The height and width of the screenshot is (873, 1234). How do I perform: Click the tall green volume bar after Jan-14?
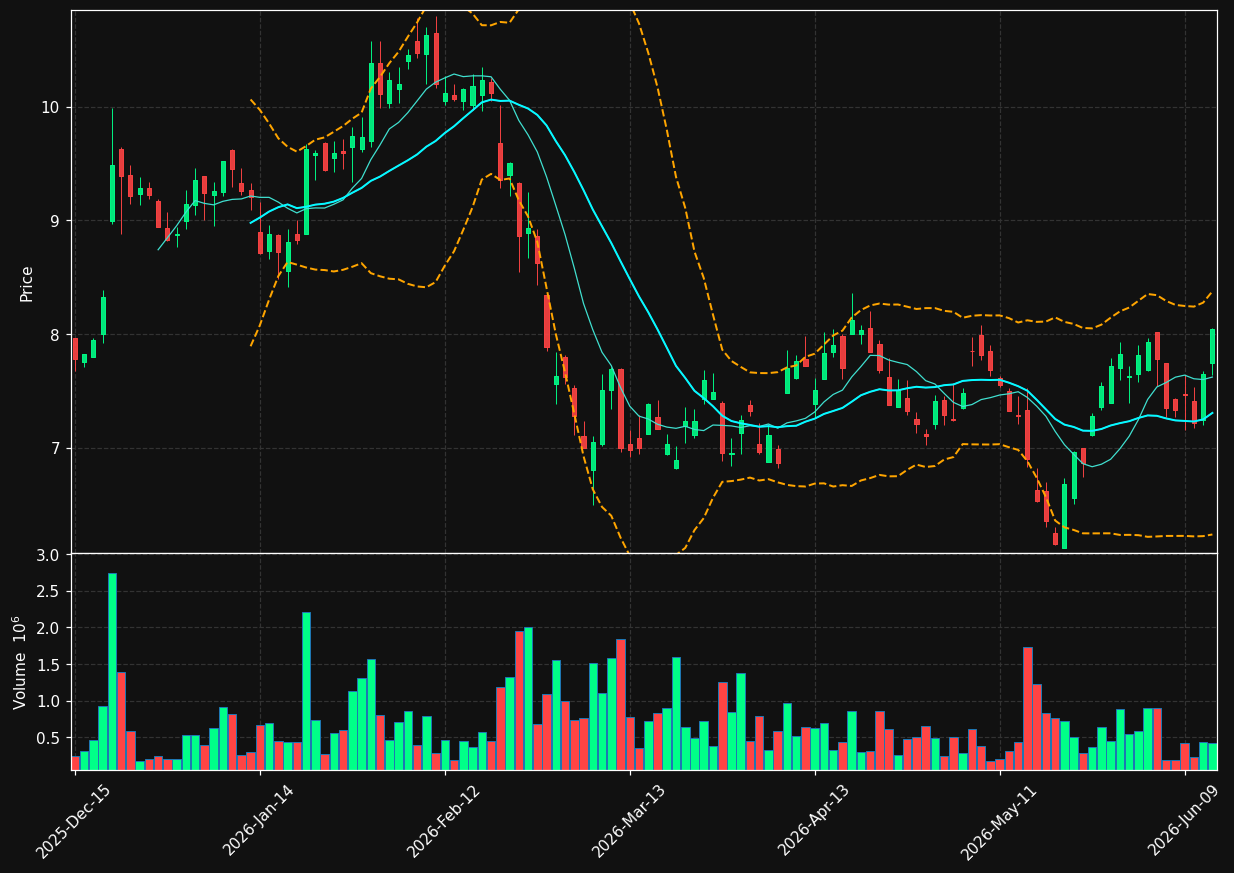pos(306,691)
